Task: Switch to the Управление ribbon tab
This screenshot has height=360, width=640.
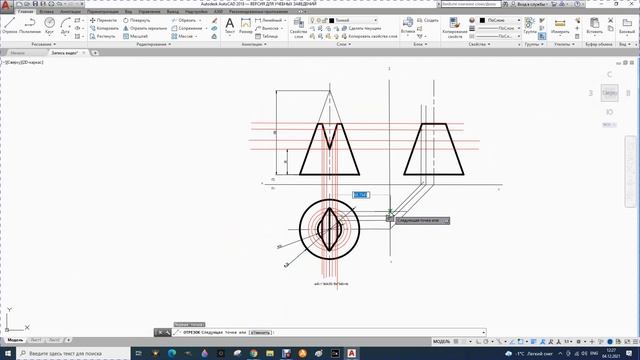Action: [x=149, y=11]
